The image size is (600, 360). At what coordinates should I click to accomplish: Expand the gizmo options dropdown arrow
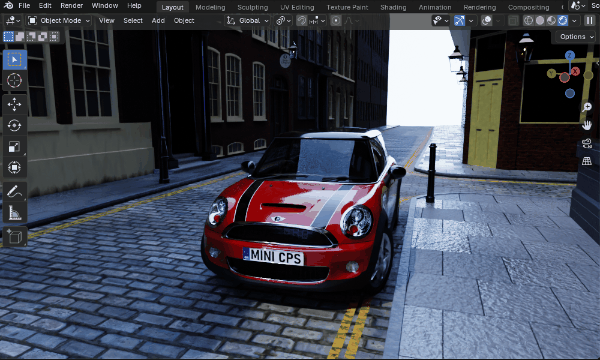[471, 21]
